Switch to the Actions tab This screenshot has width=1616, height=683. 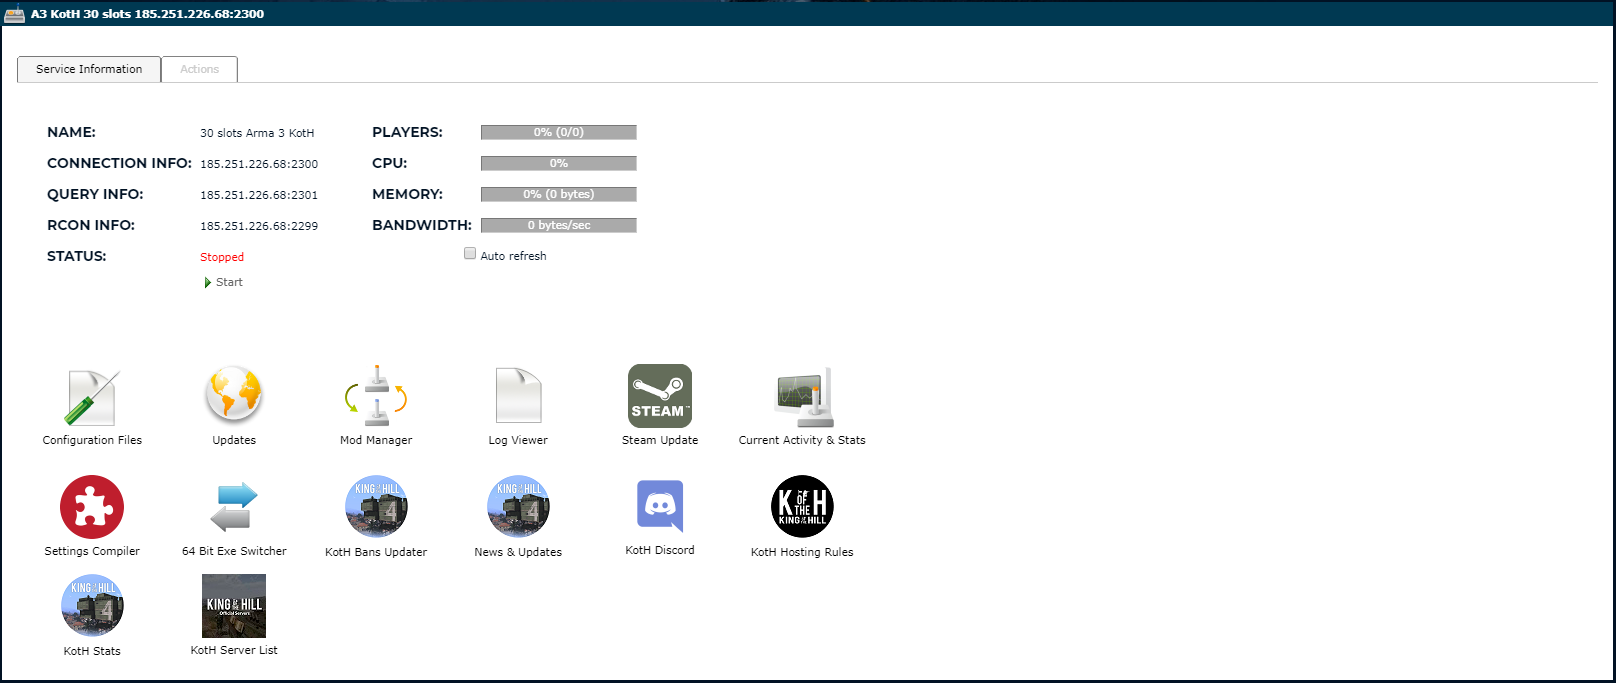(x=199, y=69)
